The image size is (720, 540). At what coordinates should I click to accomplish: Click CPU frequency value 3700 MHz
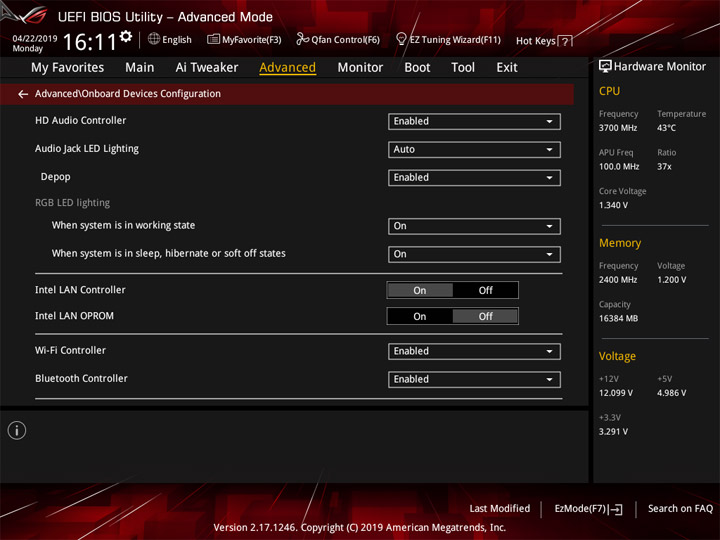click(618, 128)
